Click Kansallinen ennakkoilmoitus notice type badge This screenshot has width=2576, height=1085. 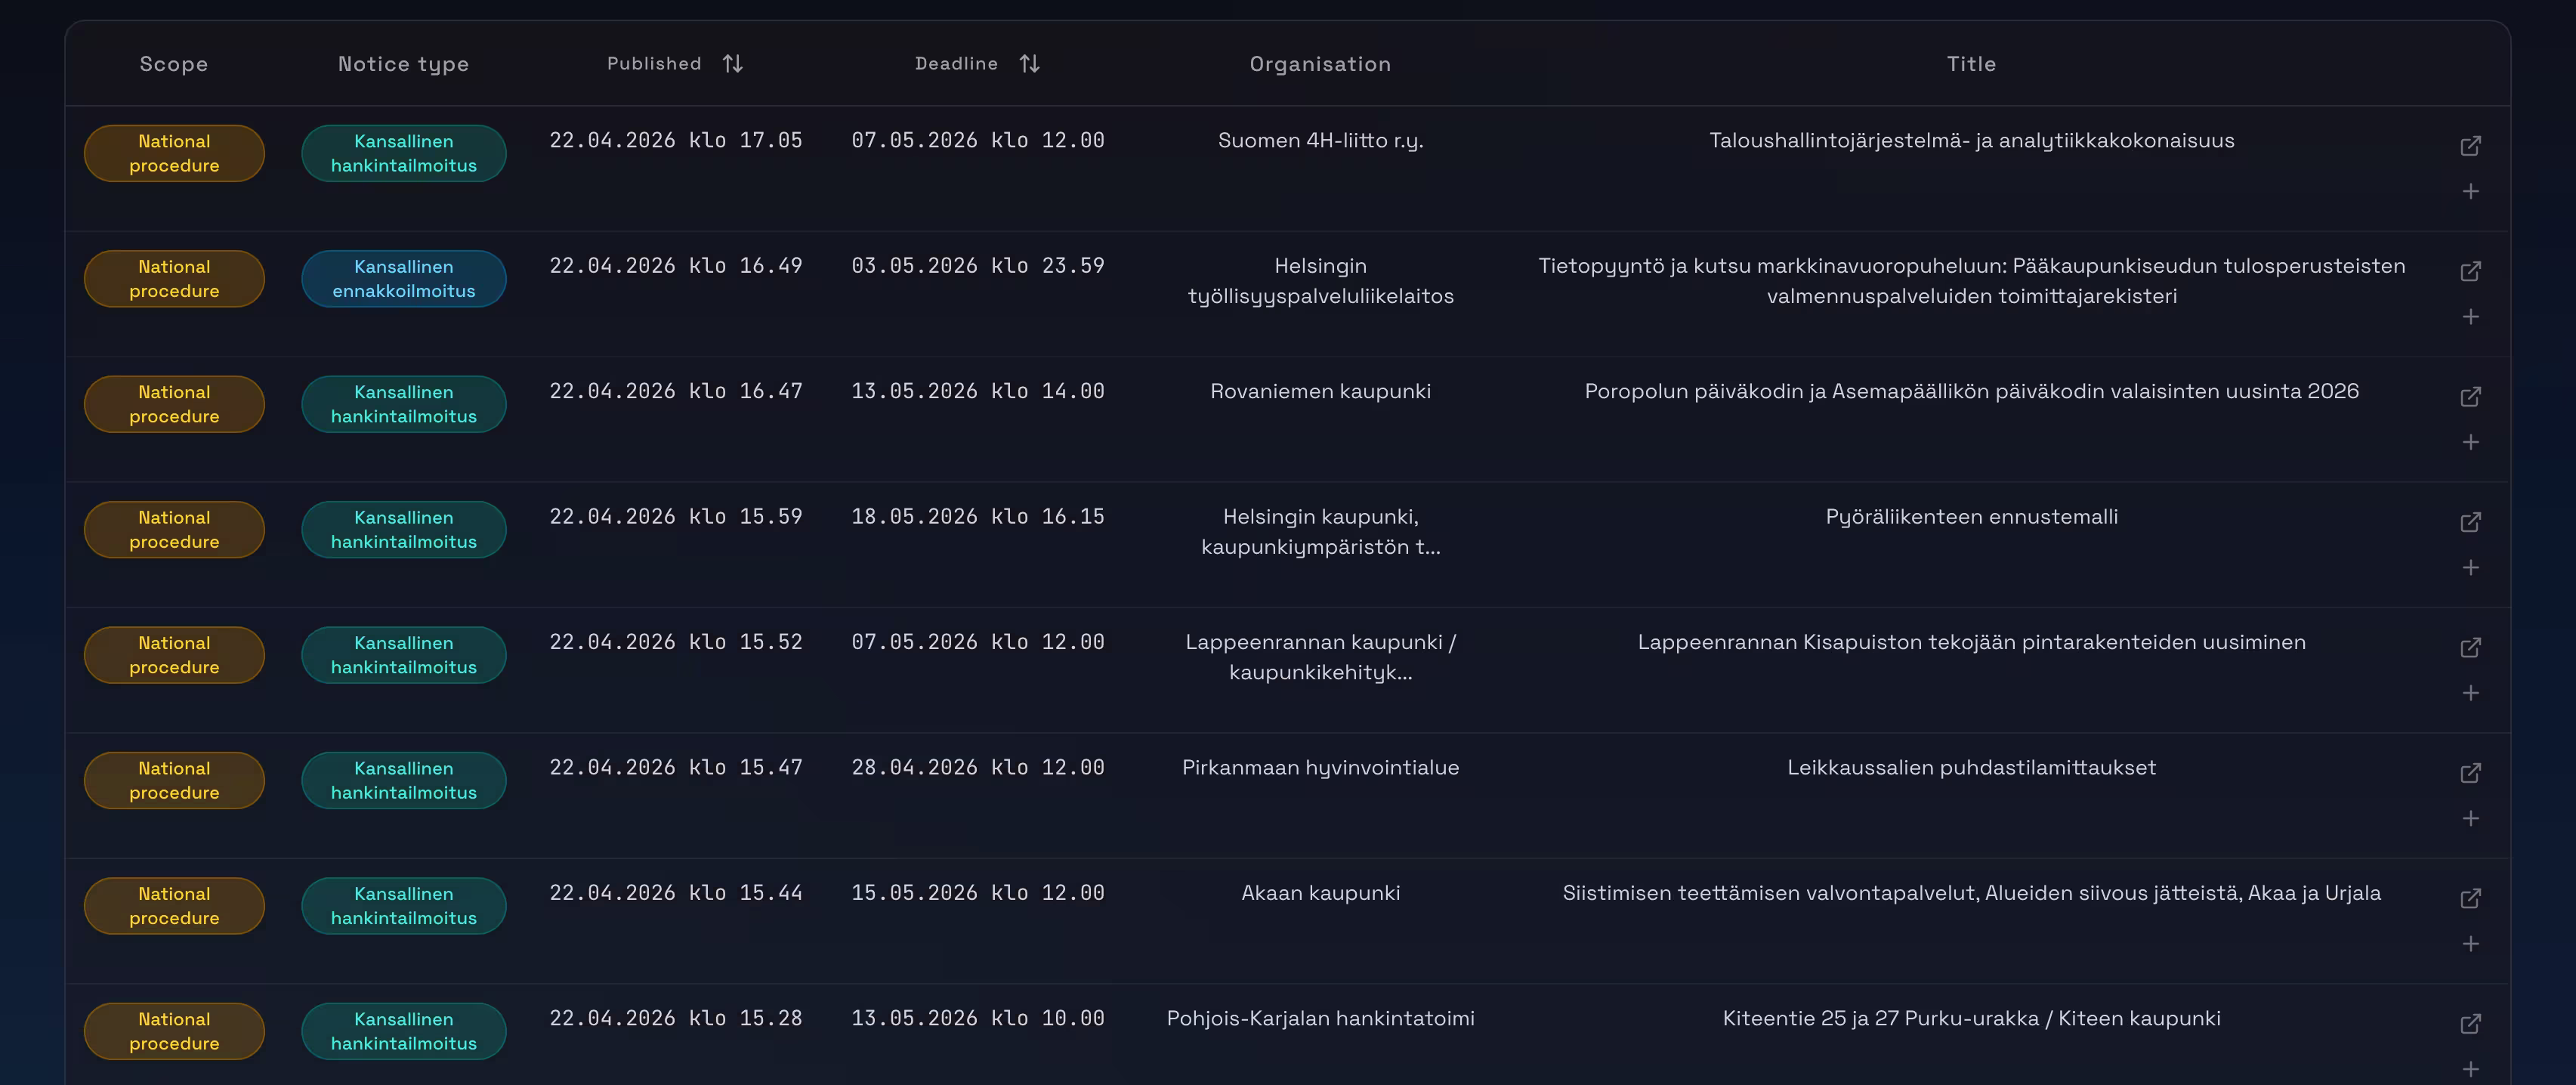point(403,279)
